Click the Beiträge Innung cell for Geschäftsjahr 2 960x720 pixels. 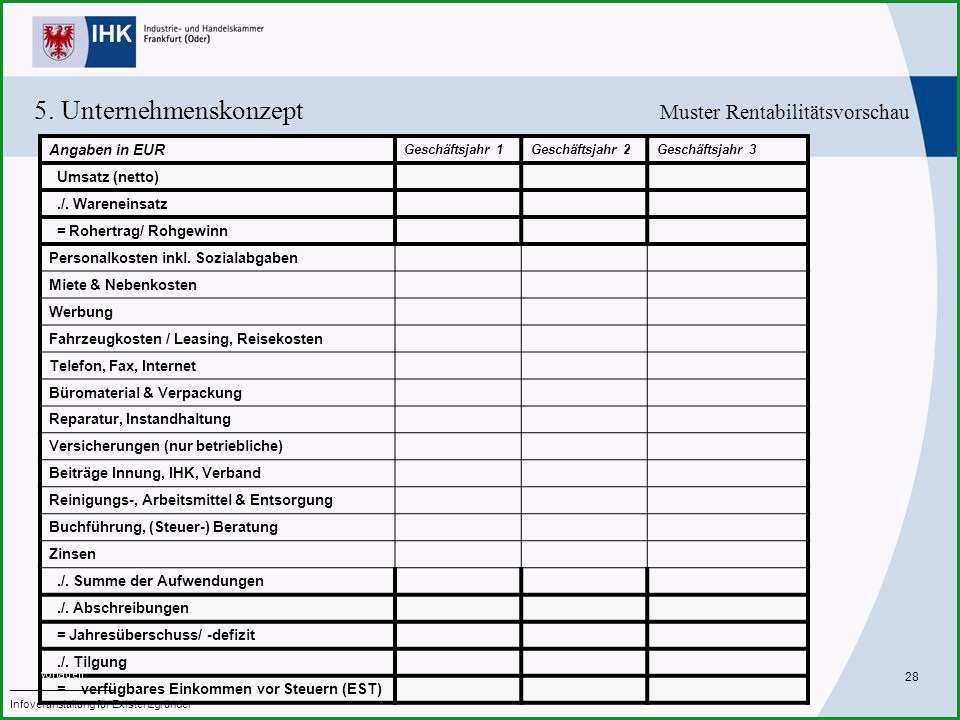pos(584,473)
